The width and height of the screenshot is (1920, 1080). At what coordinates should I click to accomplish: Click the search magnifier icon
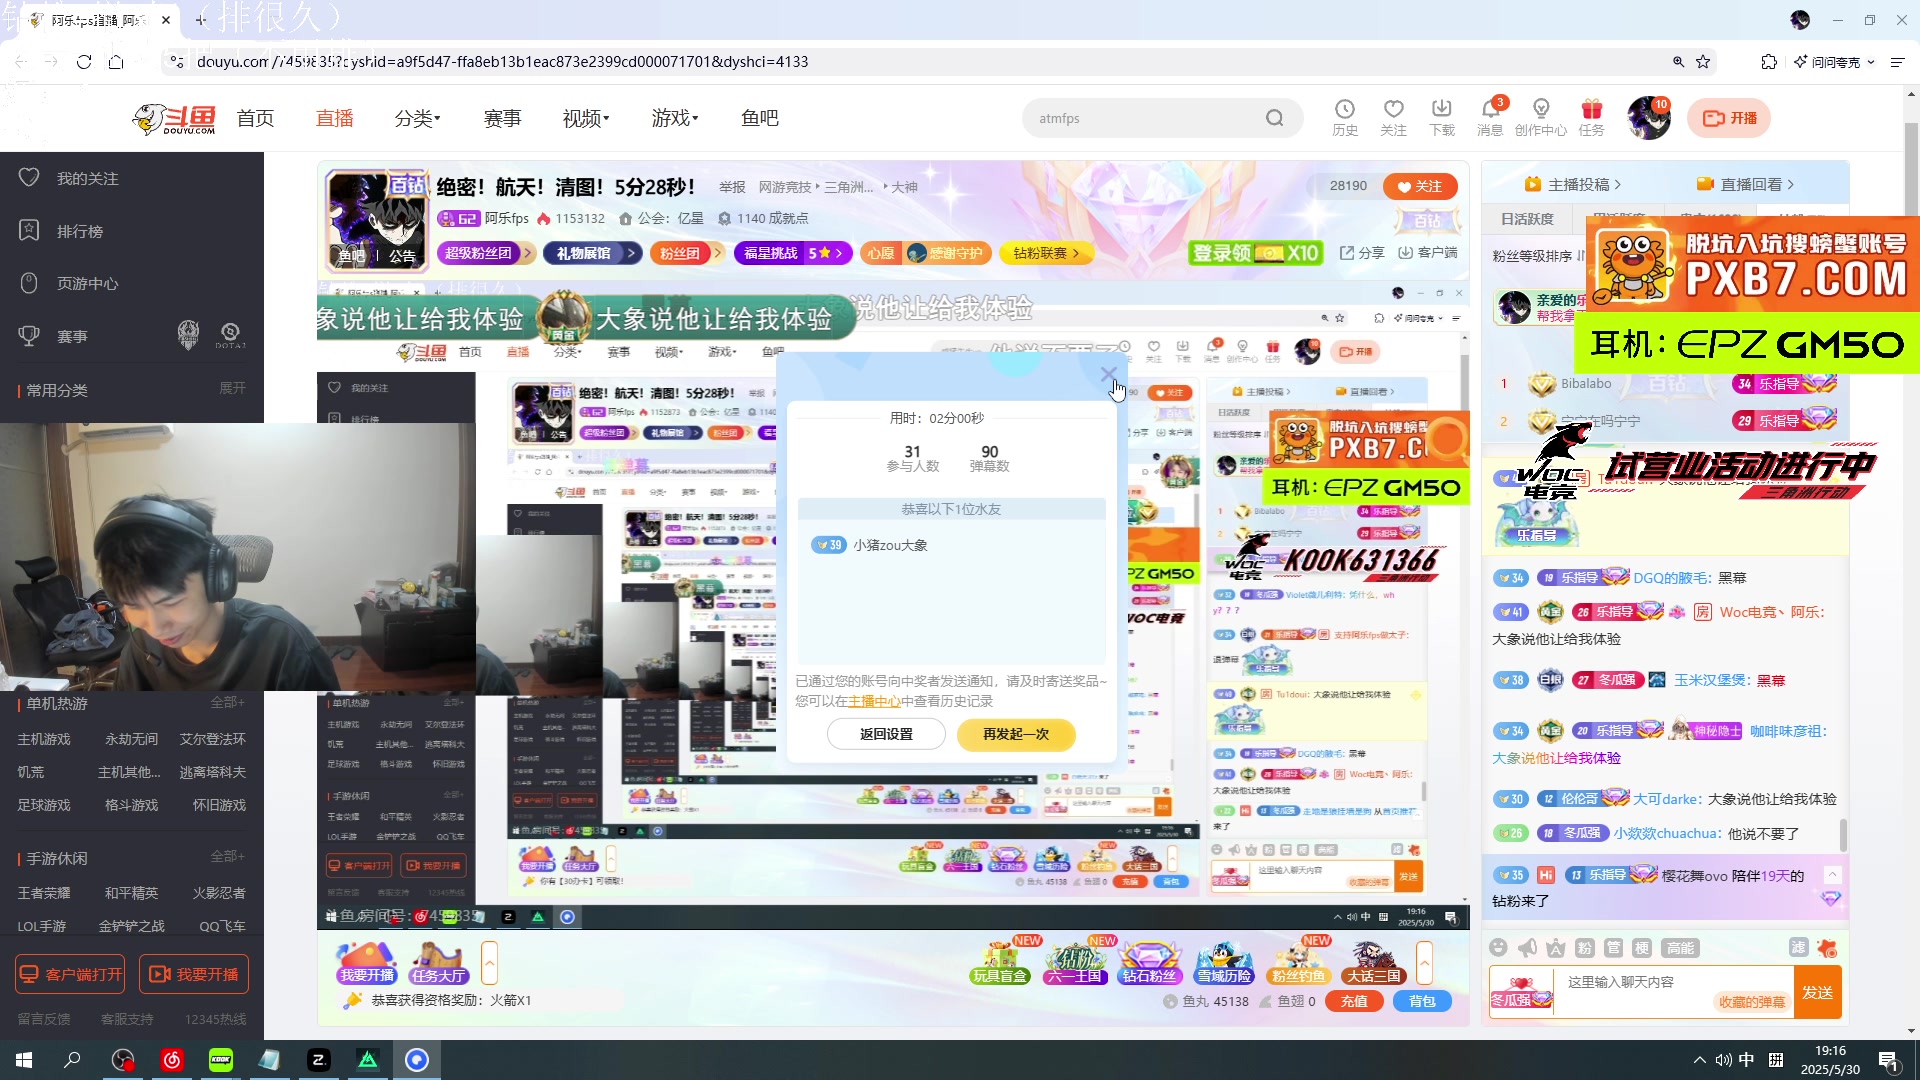[x=1274, y=118]
